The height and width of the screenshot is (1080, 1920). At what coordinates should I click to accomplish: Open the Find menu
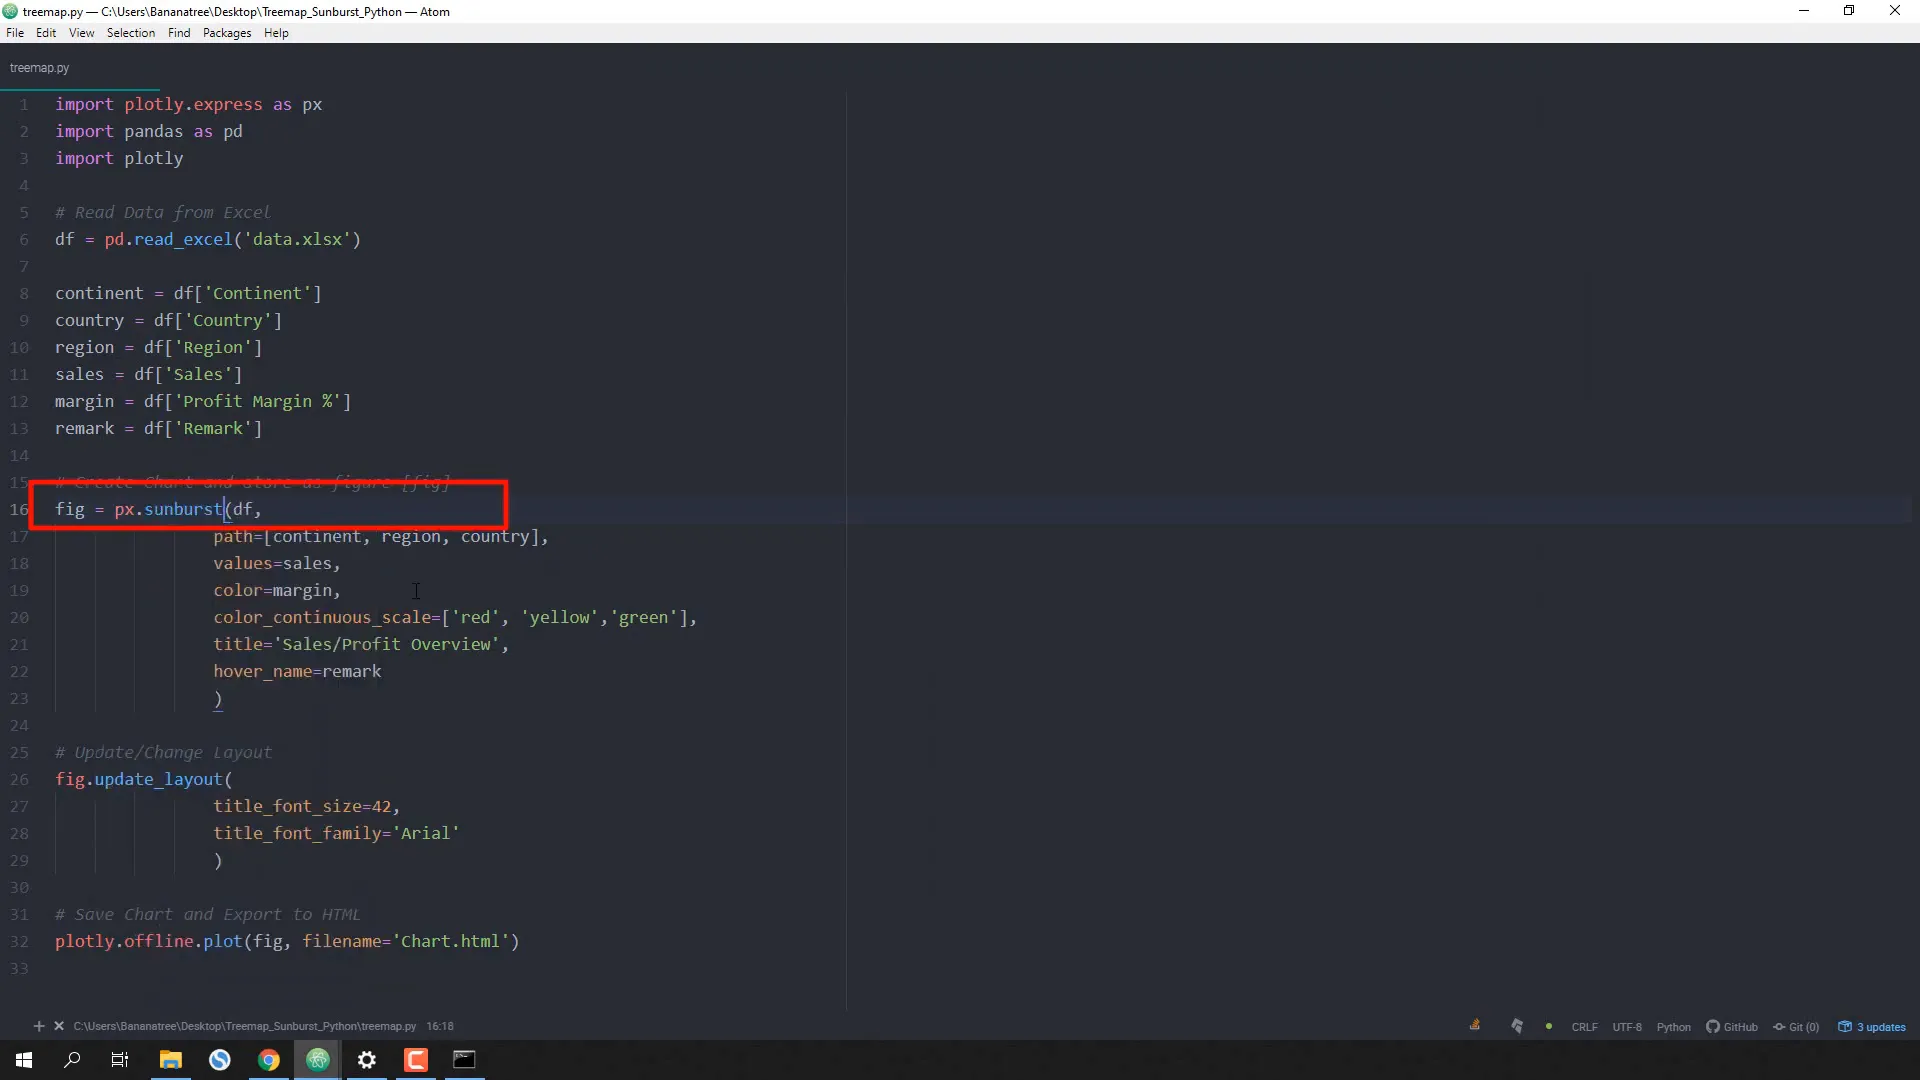click(x=179, y=33)
